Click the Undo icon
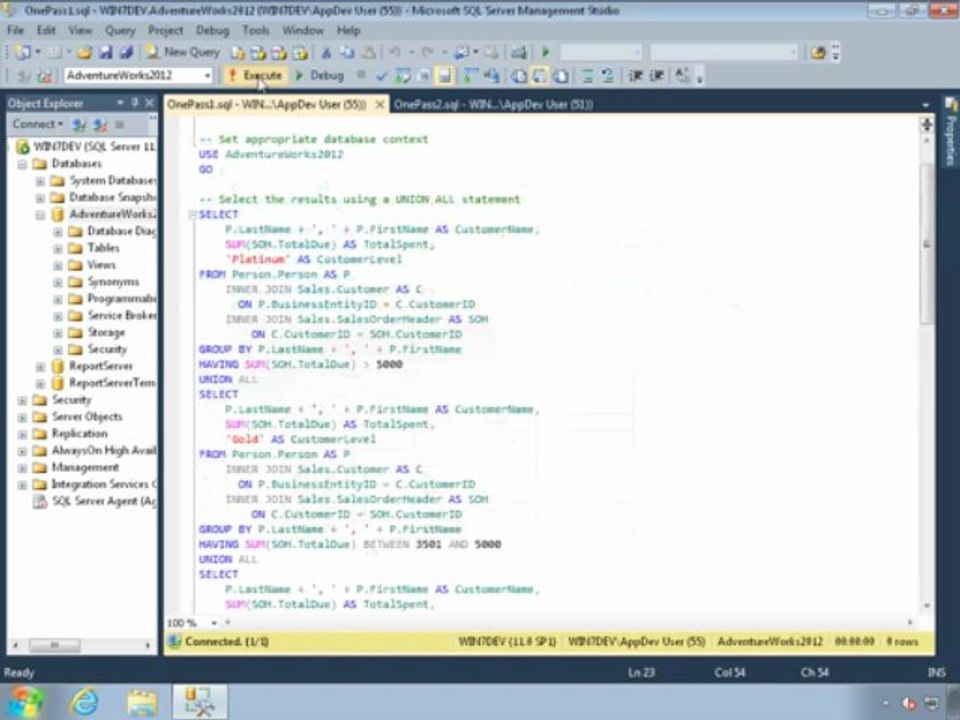Viewport: 960px width, 720px height. (x=395, y=53)
